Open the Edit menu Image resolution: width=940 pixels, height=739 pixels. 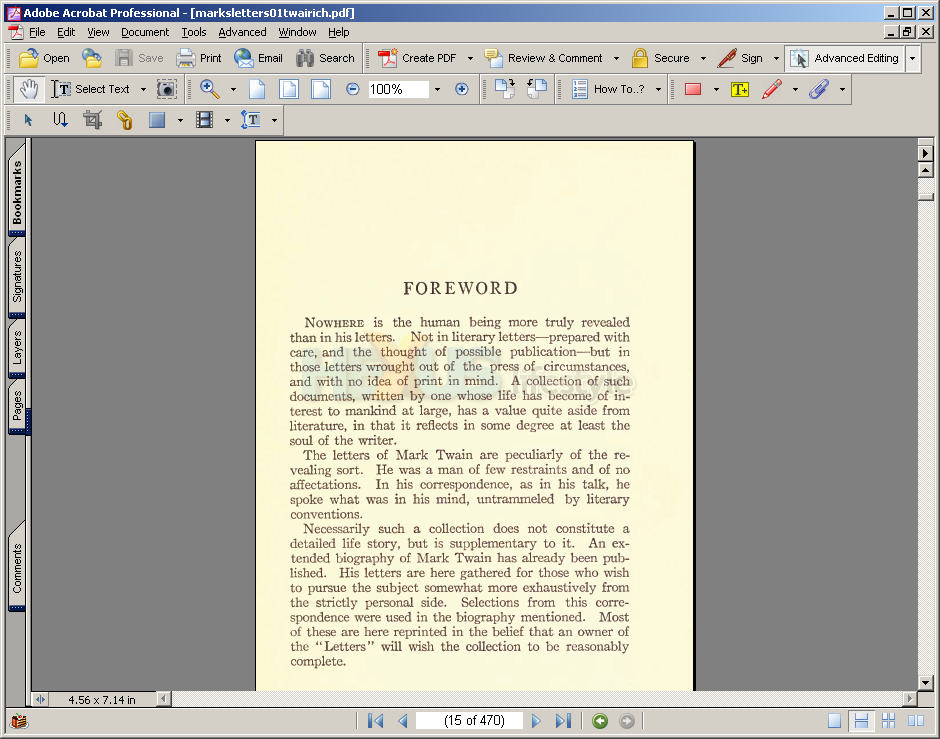click(66, 32)
